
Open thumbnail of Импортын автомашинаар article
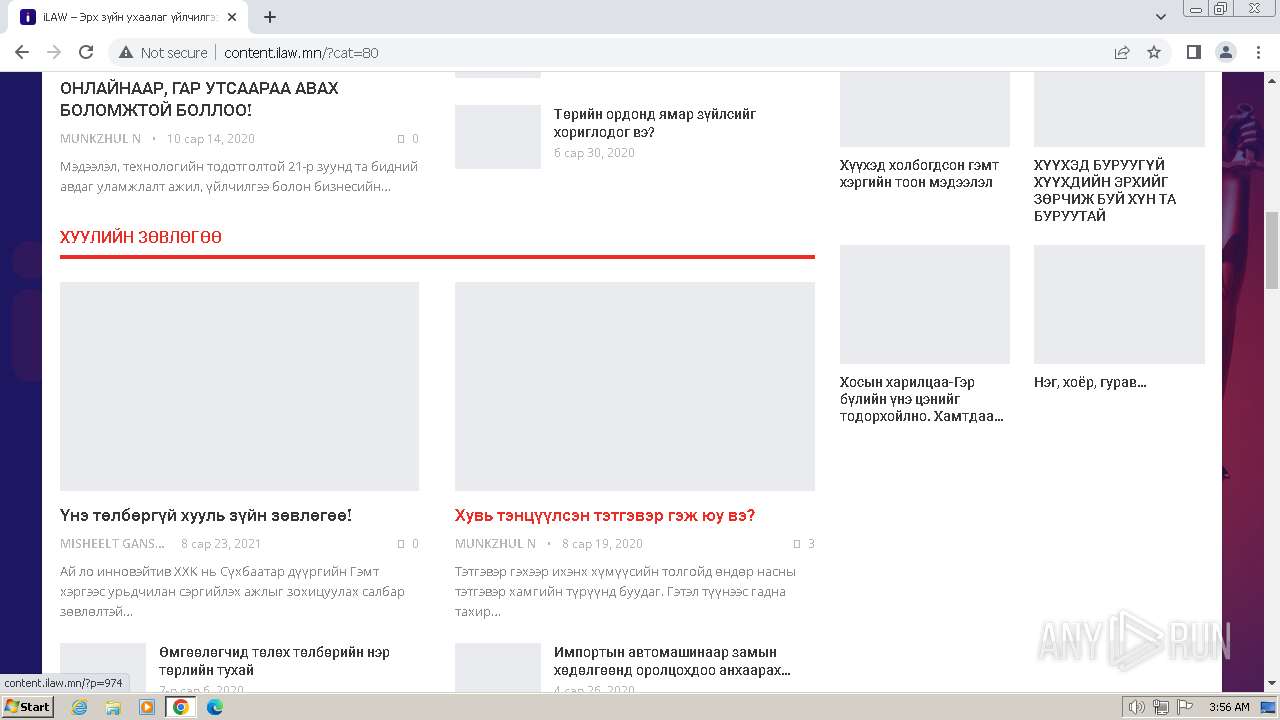pos(498,667)
